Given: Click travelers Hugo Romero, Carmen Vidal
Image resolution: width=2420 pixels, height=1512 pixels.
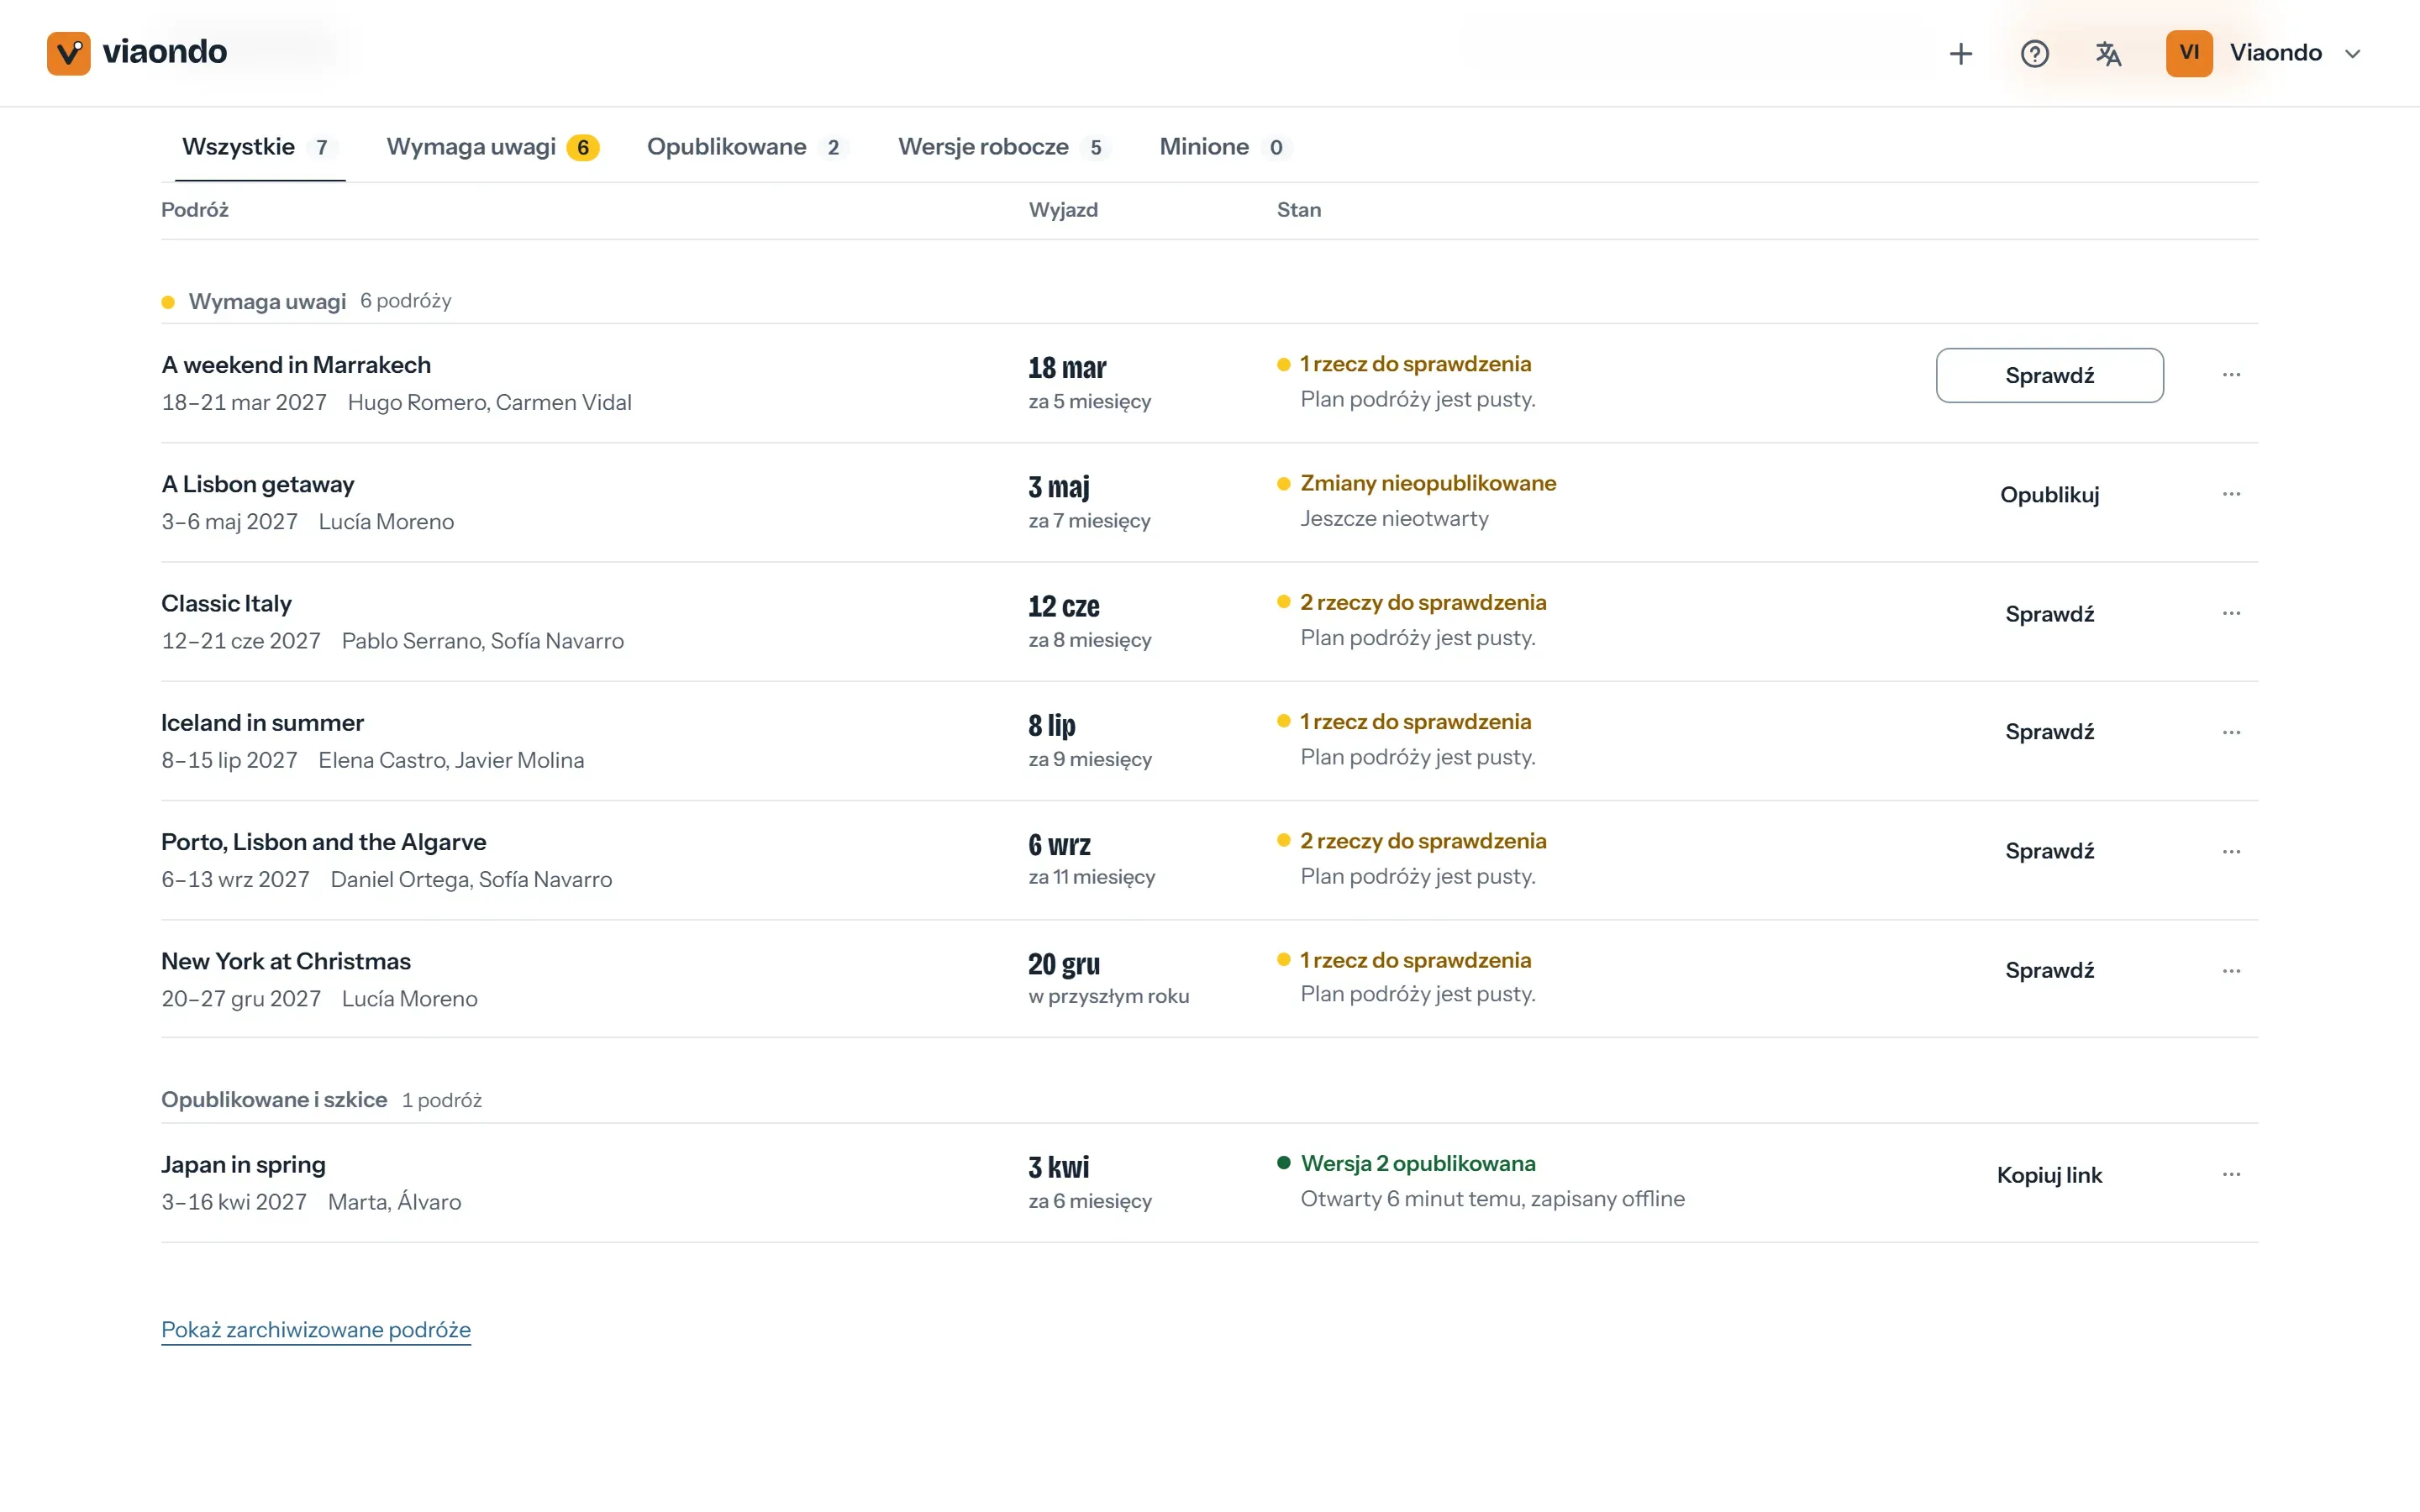Looking at the screenshot, I should point(490,402).
